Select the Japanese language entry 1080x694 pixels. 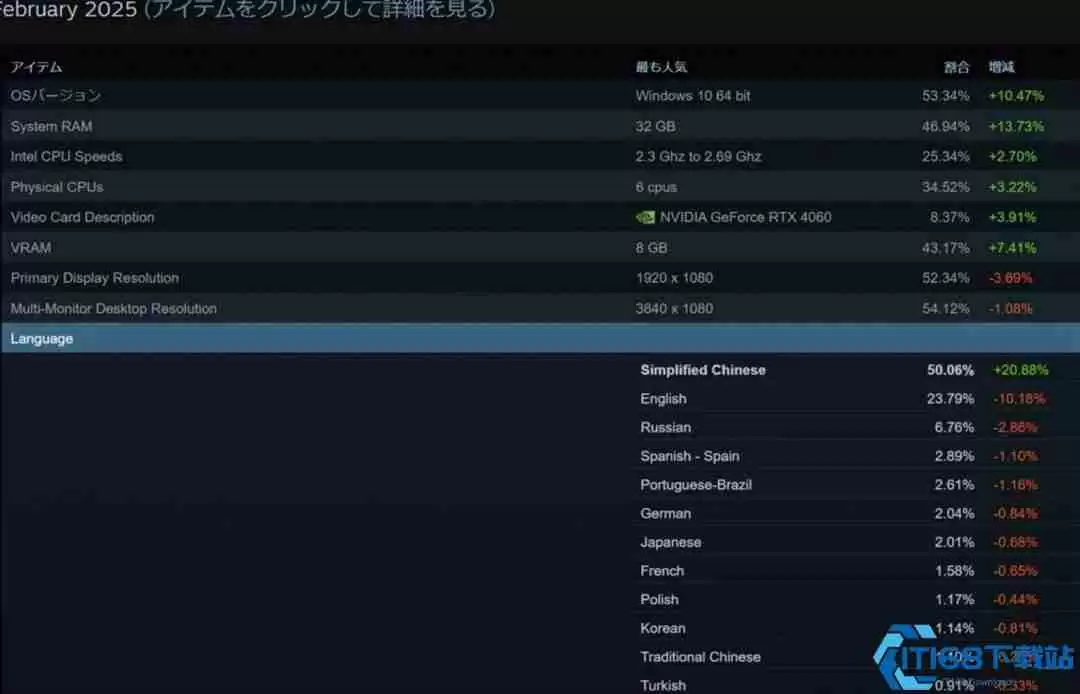670,541
